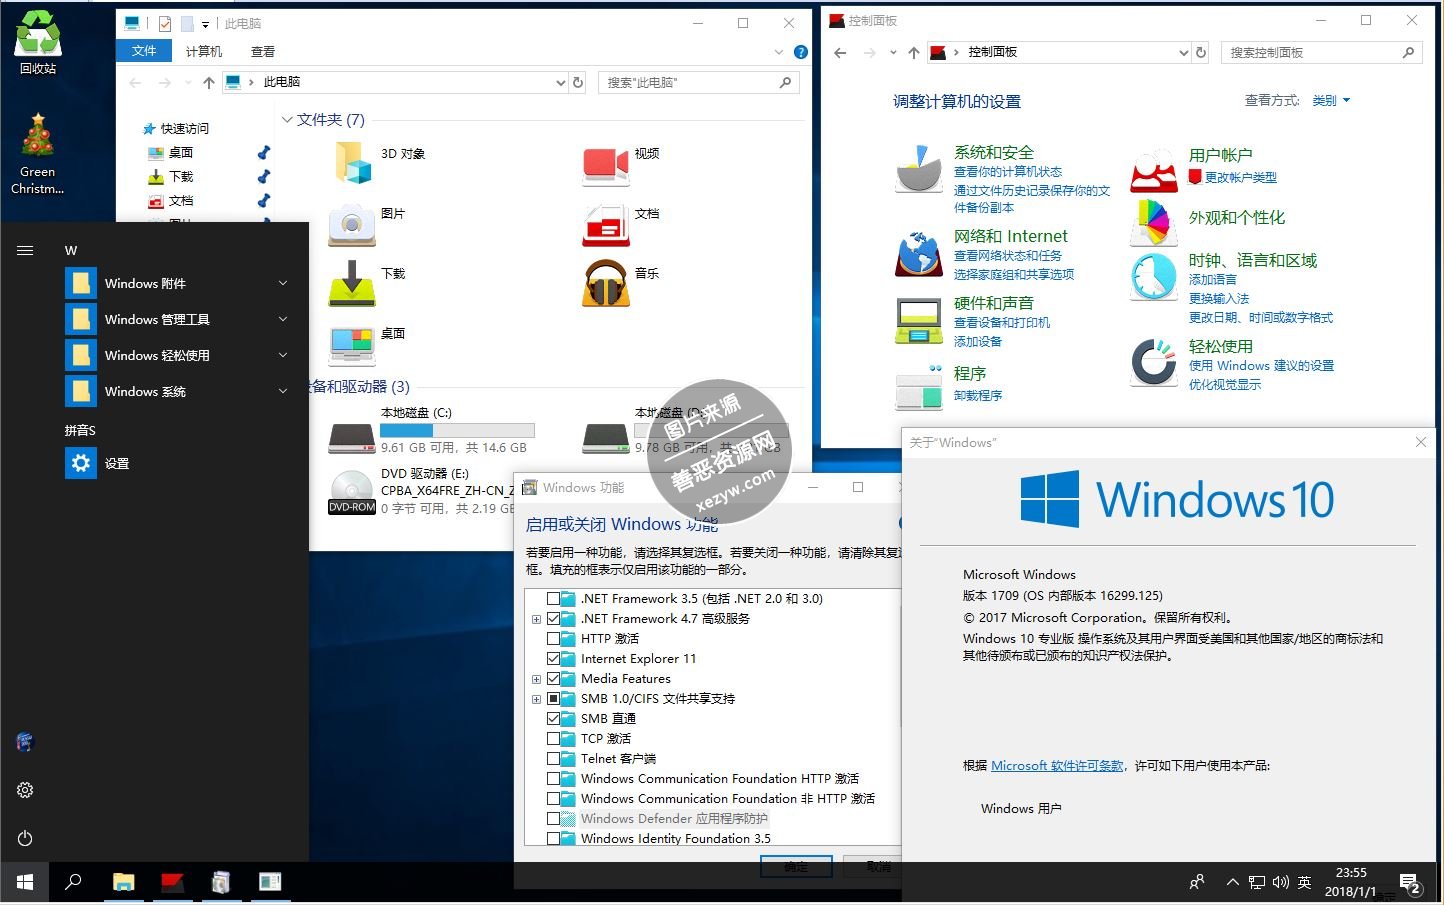Click the 外观和个性化 color fan icon
Screen dimensions: 1444x905
[x=1154, y=222]
